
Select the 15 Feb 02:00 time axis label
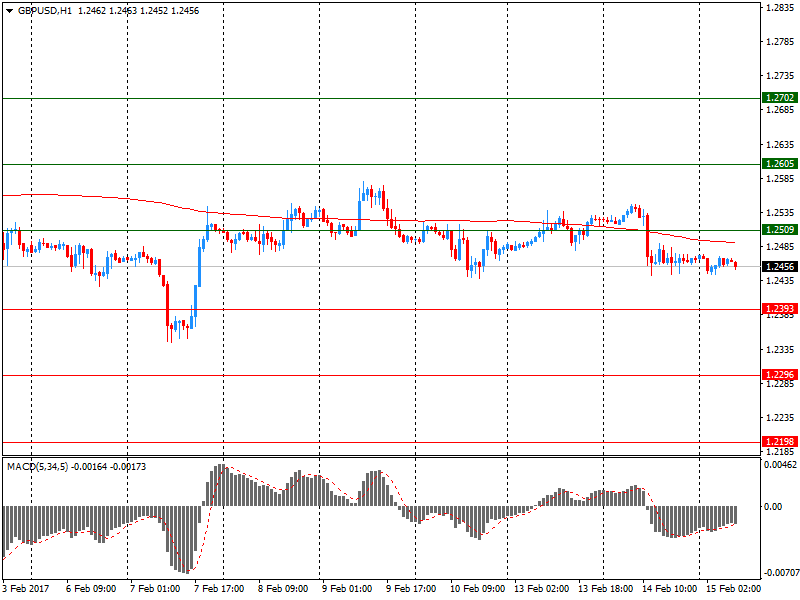pyautogui.click(x=733, y=589)
